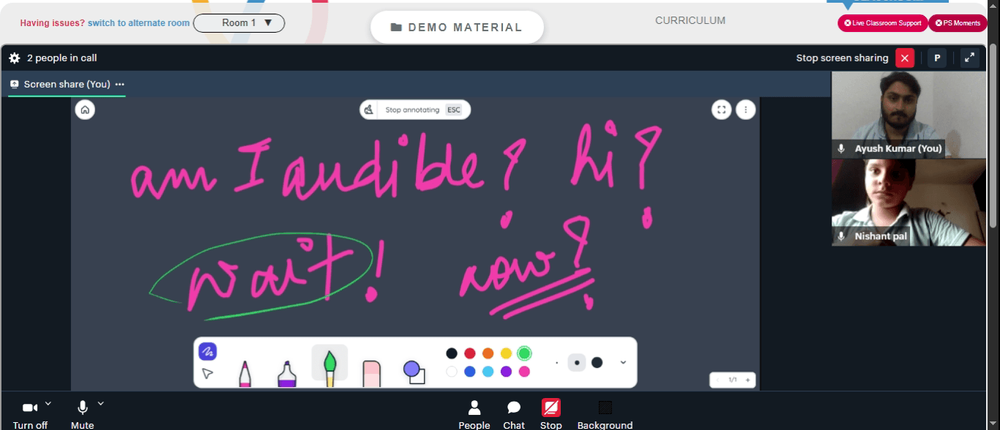Switch to the pointer select tool

point(207,374)
